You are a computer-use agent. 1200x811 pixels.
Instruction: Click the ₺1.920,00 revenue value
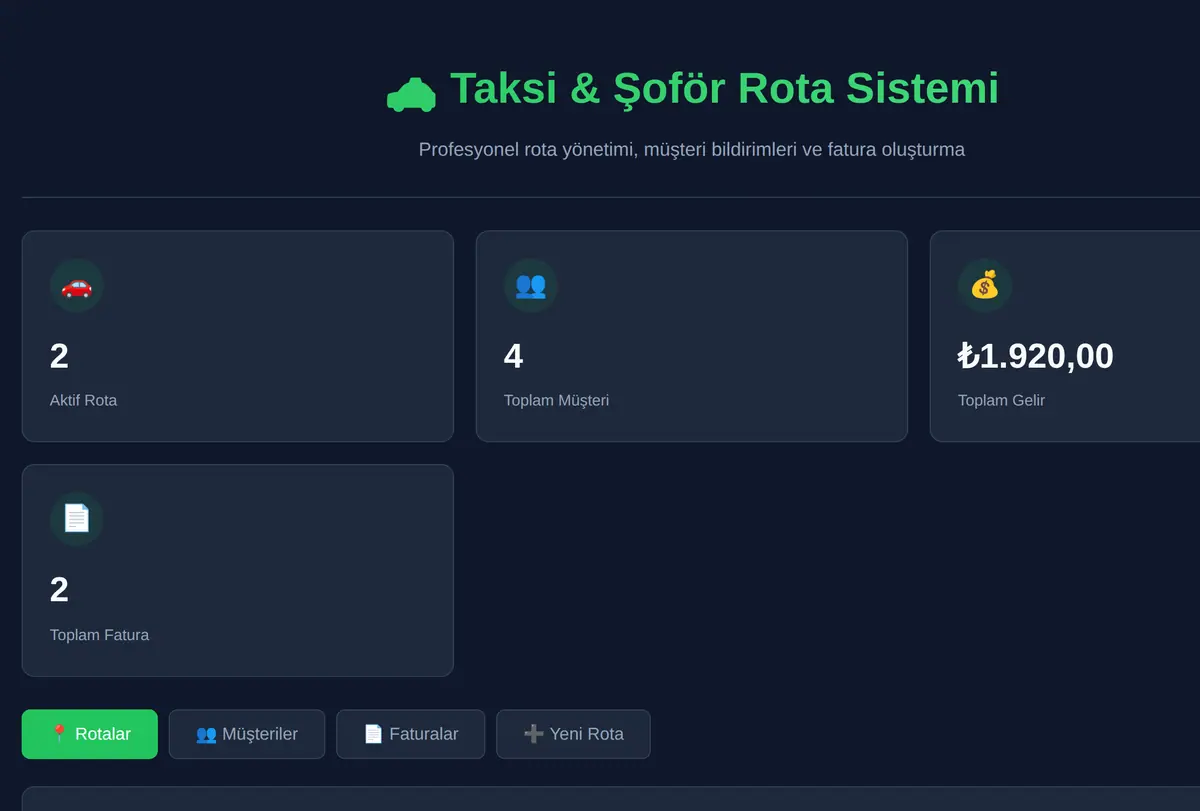1036,356
